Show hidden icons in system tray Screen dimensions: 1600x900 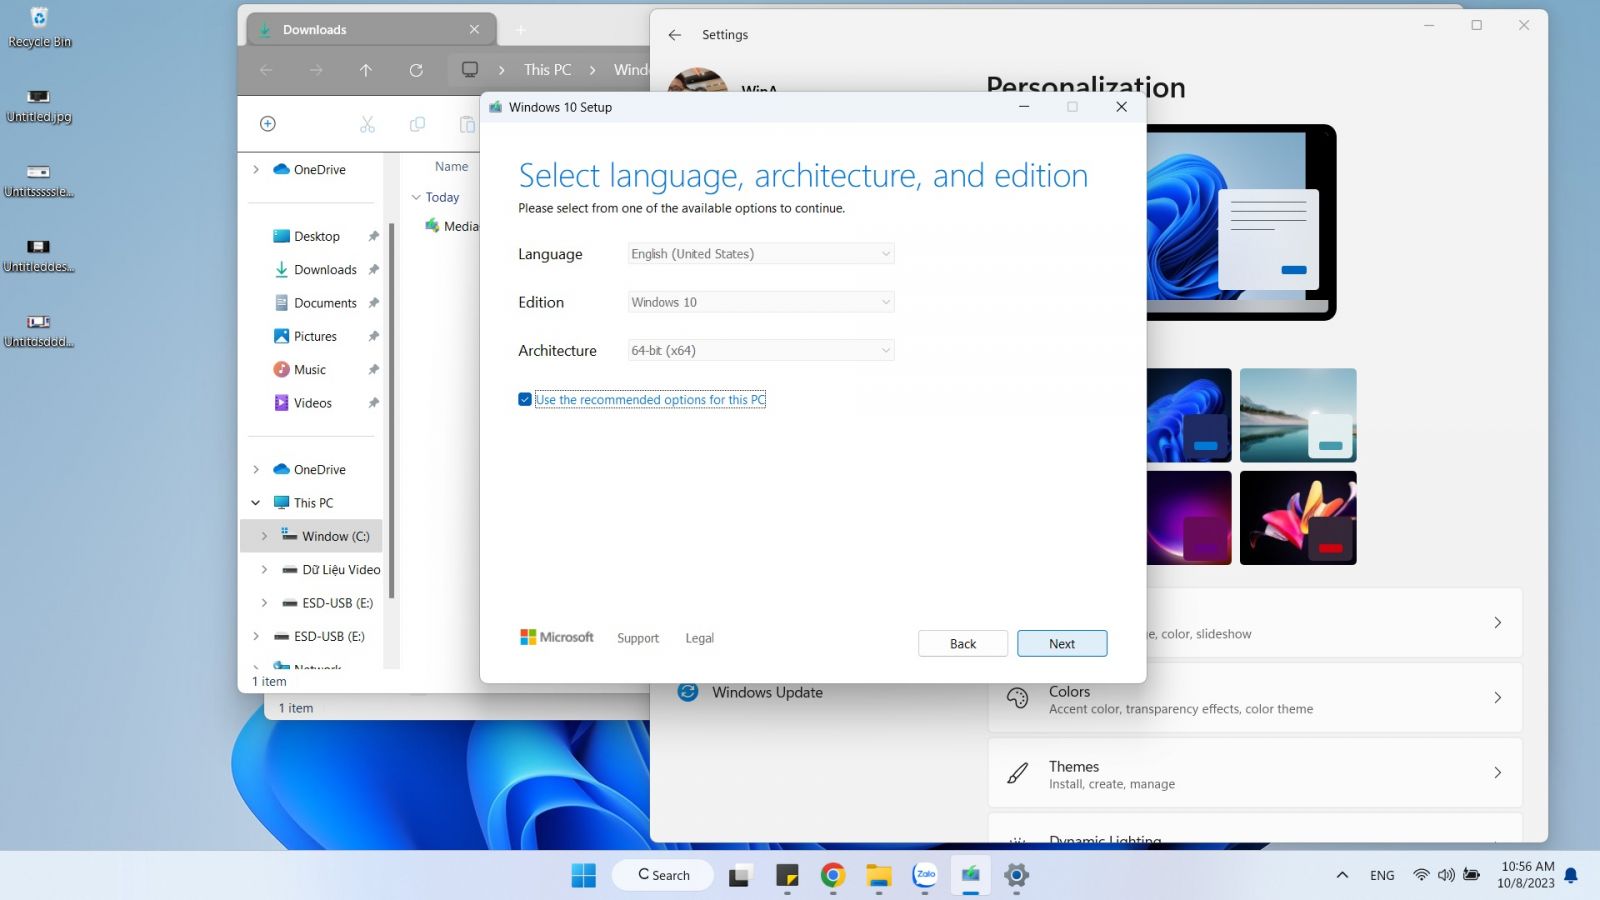[1342, 875]
